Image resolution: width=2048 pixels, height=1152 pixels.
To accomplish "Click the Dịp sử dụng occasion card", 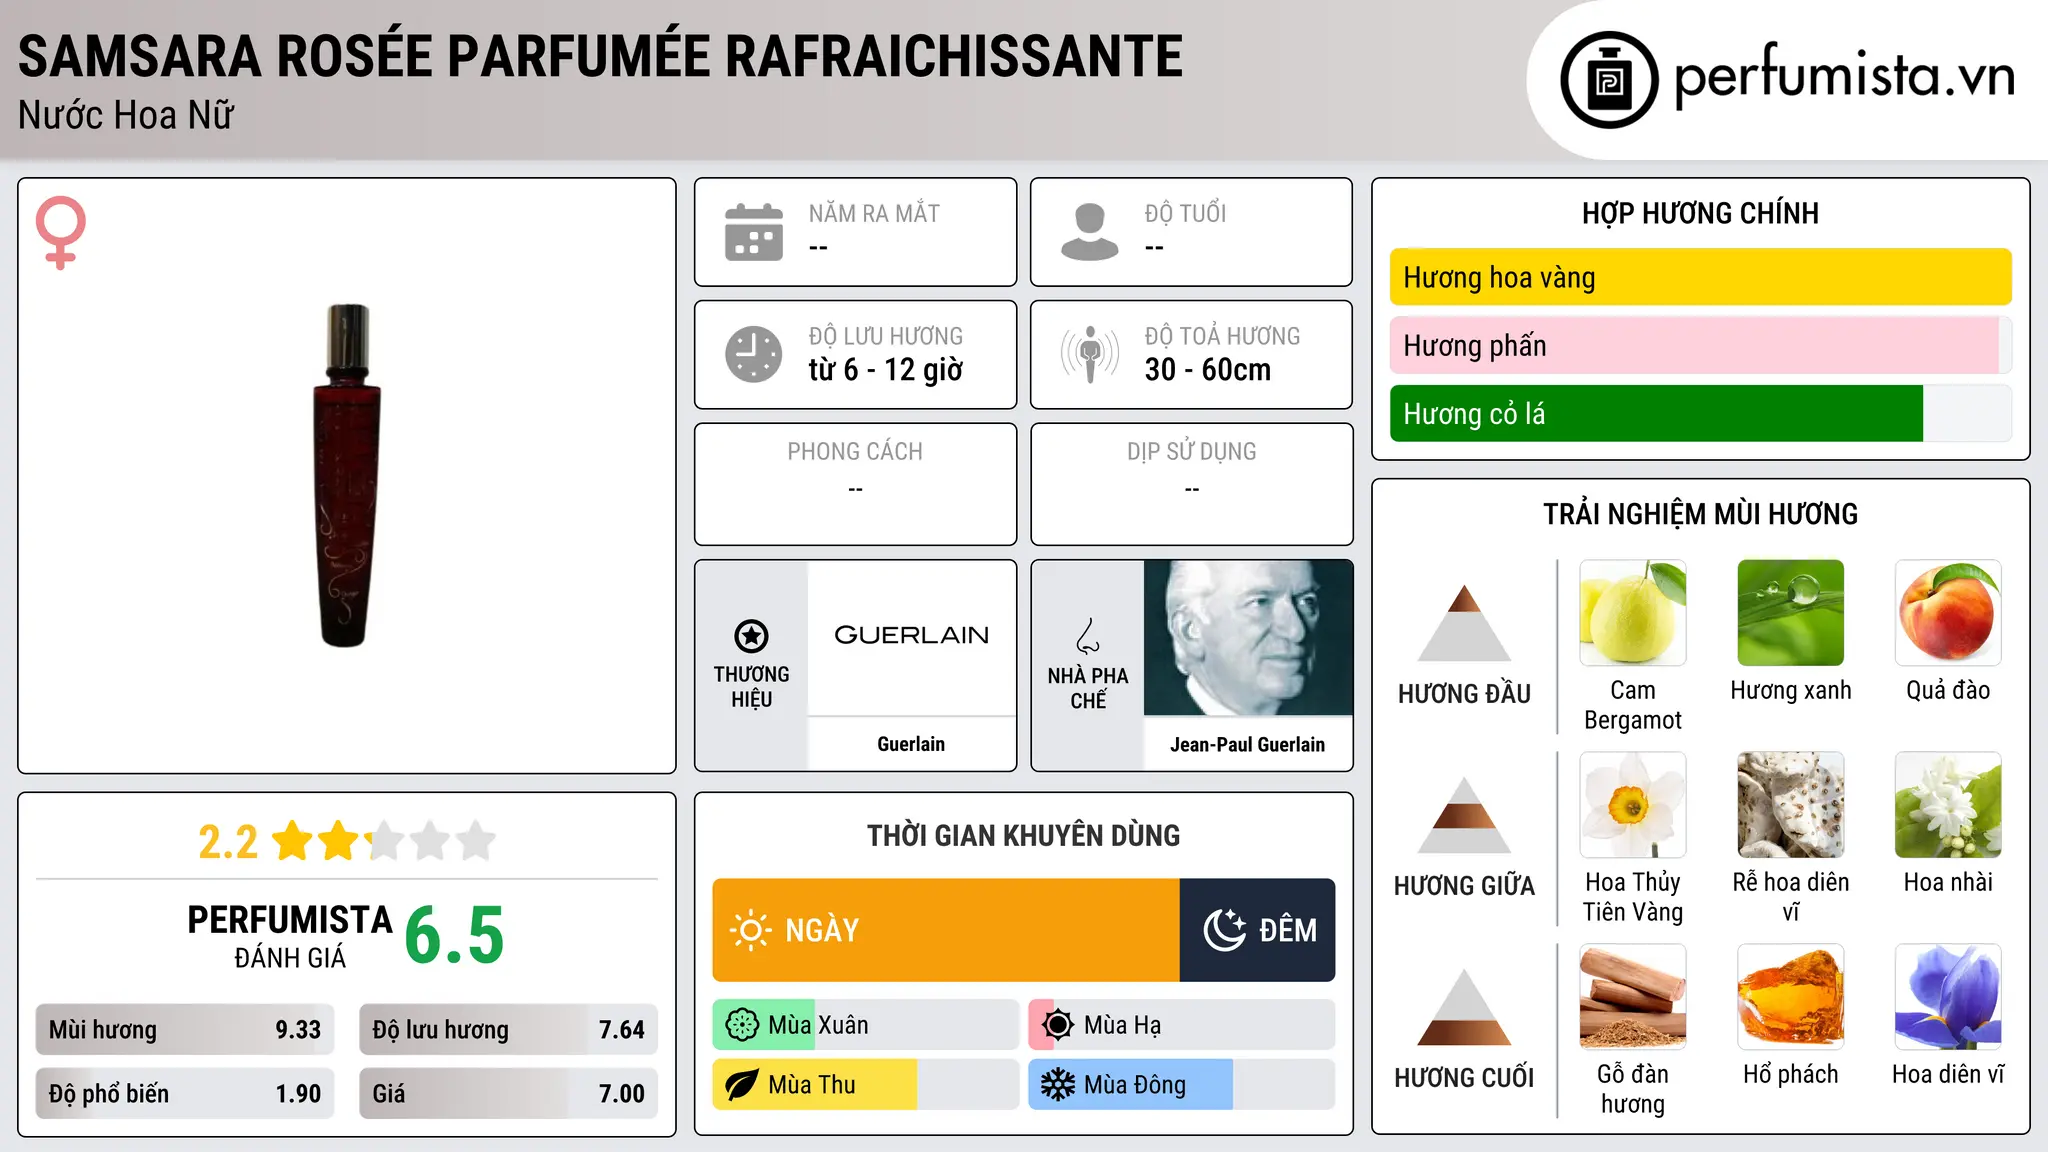I will tap(1191, 484).
